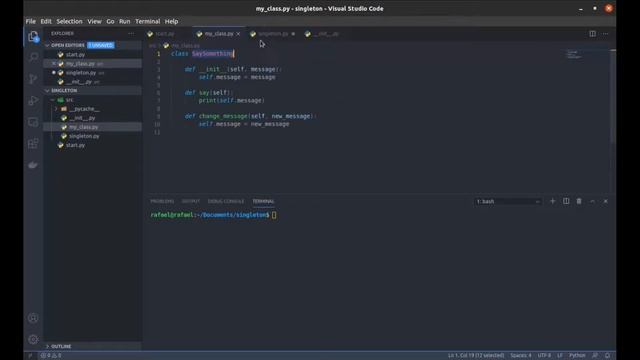640x360 pixels.
Task: Show errors and warnings from the status bar
Action: 51,356
